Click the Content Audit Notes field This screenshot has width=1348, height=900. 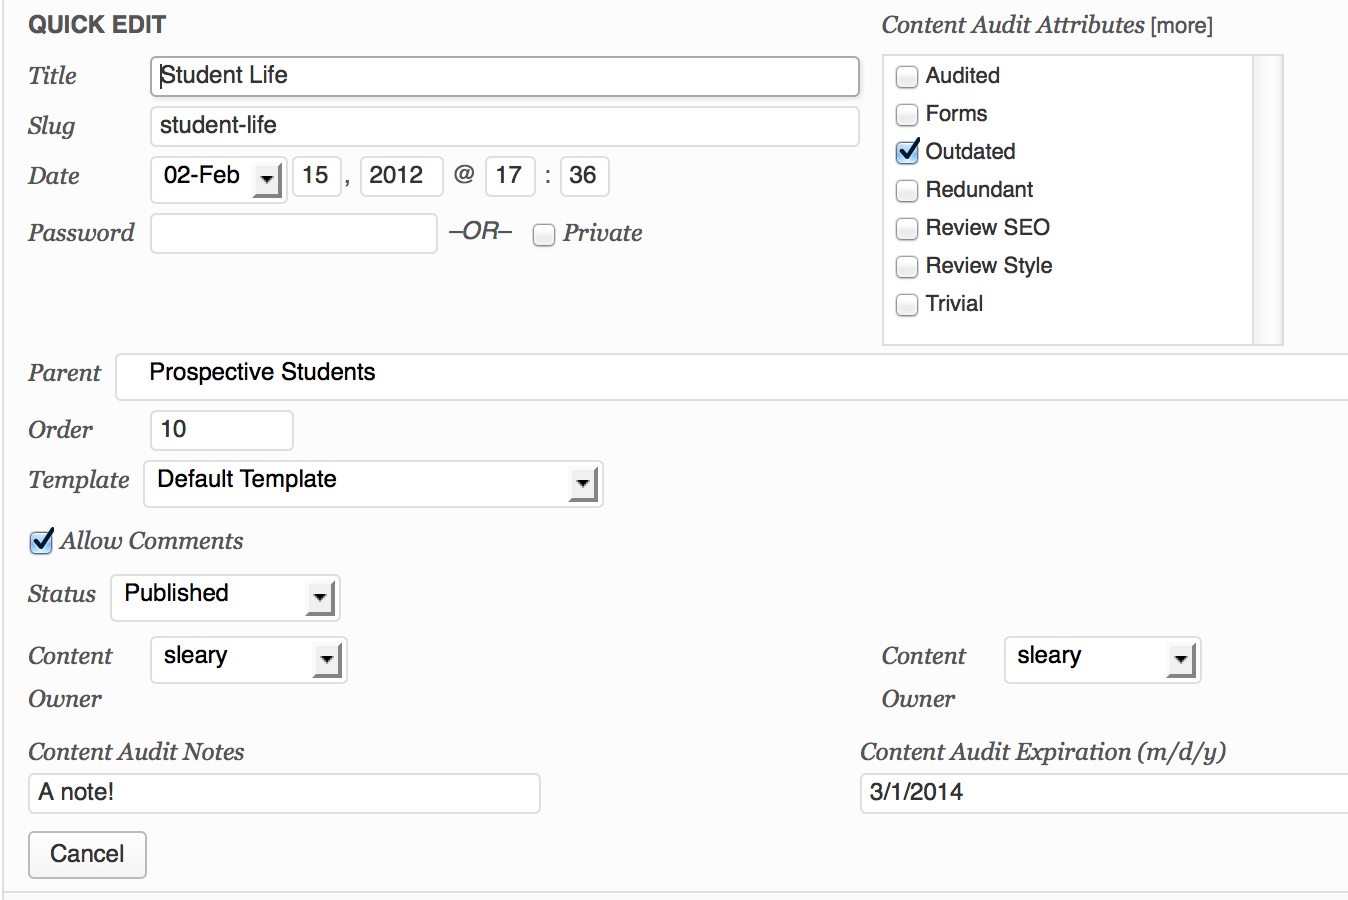coord(284,793)
